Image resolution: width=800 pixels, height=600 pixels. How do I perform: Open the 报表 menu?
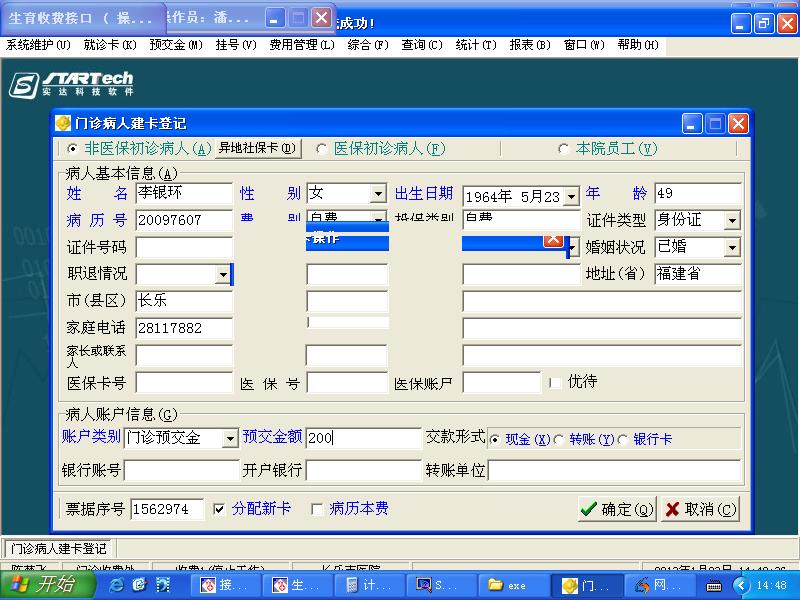[530, 45]
